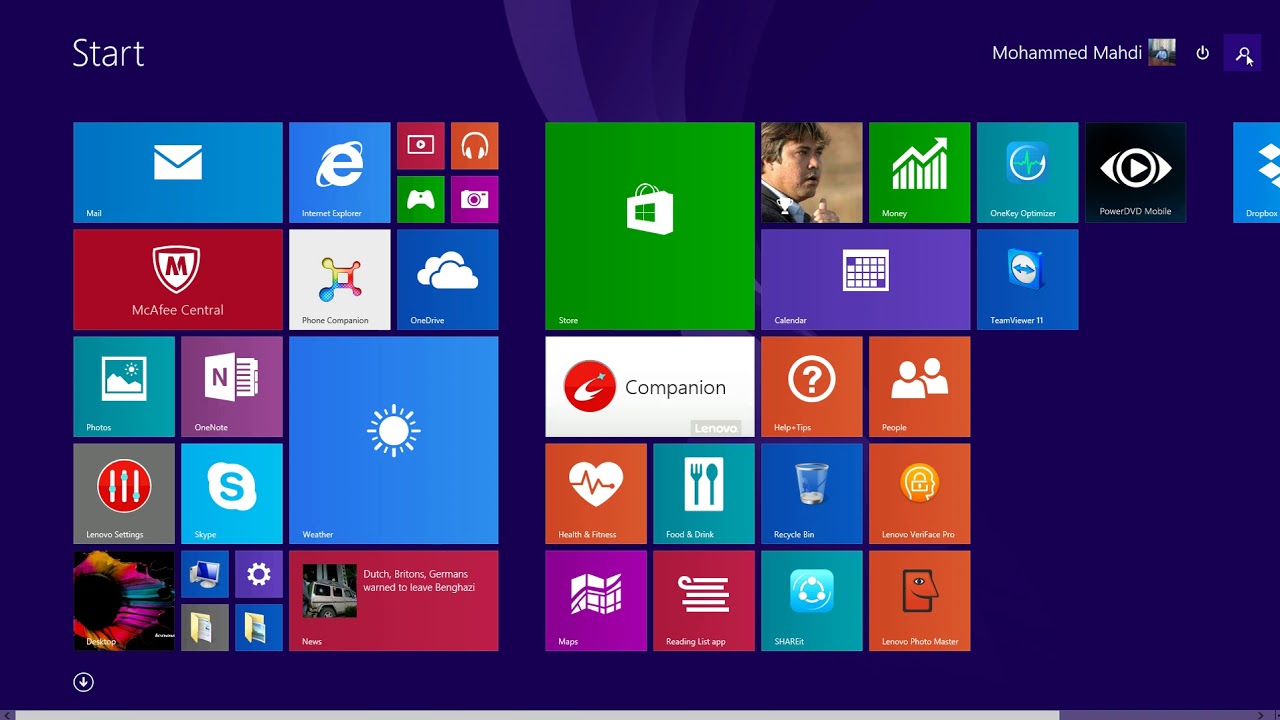Launch Lenovo VeriFace Pro tile
This screenshot has height=720, width=1280.
point(920,493)
